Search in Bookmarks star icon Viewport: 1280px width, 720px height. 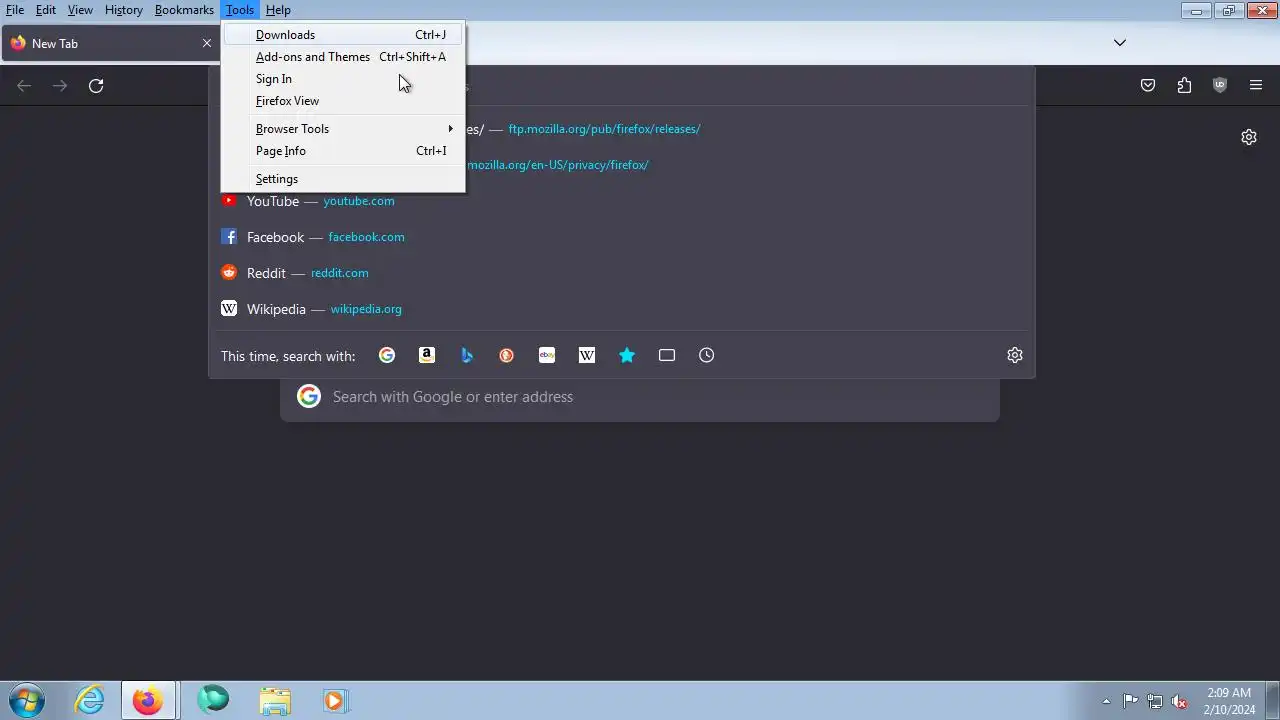(x=627, y=355)
